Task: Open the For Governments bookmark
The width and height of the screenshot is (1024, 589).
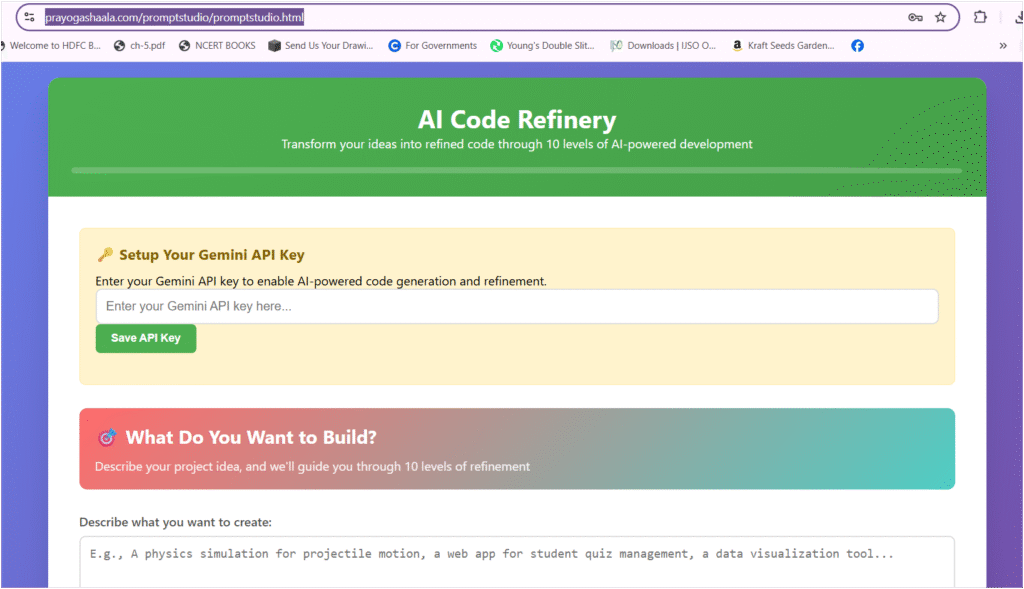Action: (433, 45)
